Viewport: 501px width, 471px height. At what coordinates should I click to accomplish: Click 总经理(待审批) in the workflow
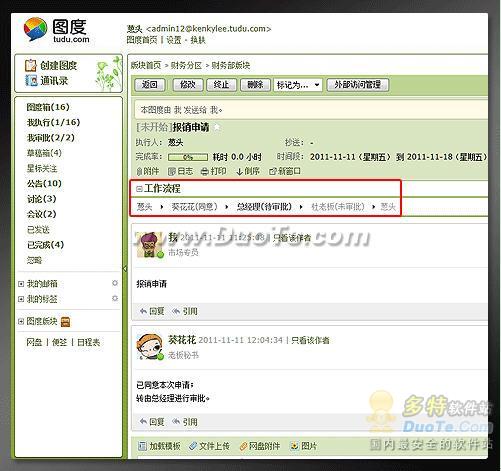[264, 207]
